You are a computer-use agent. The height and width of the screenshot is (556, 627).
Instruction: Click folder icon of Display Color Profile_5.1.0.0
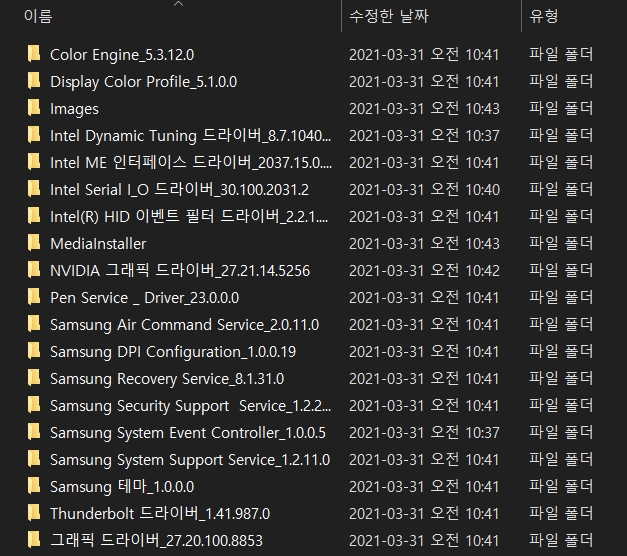(34, 81)
